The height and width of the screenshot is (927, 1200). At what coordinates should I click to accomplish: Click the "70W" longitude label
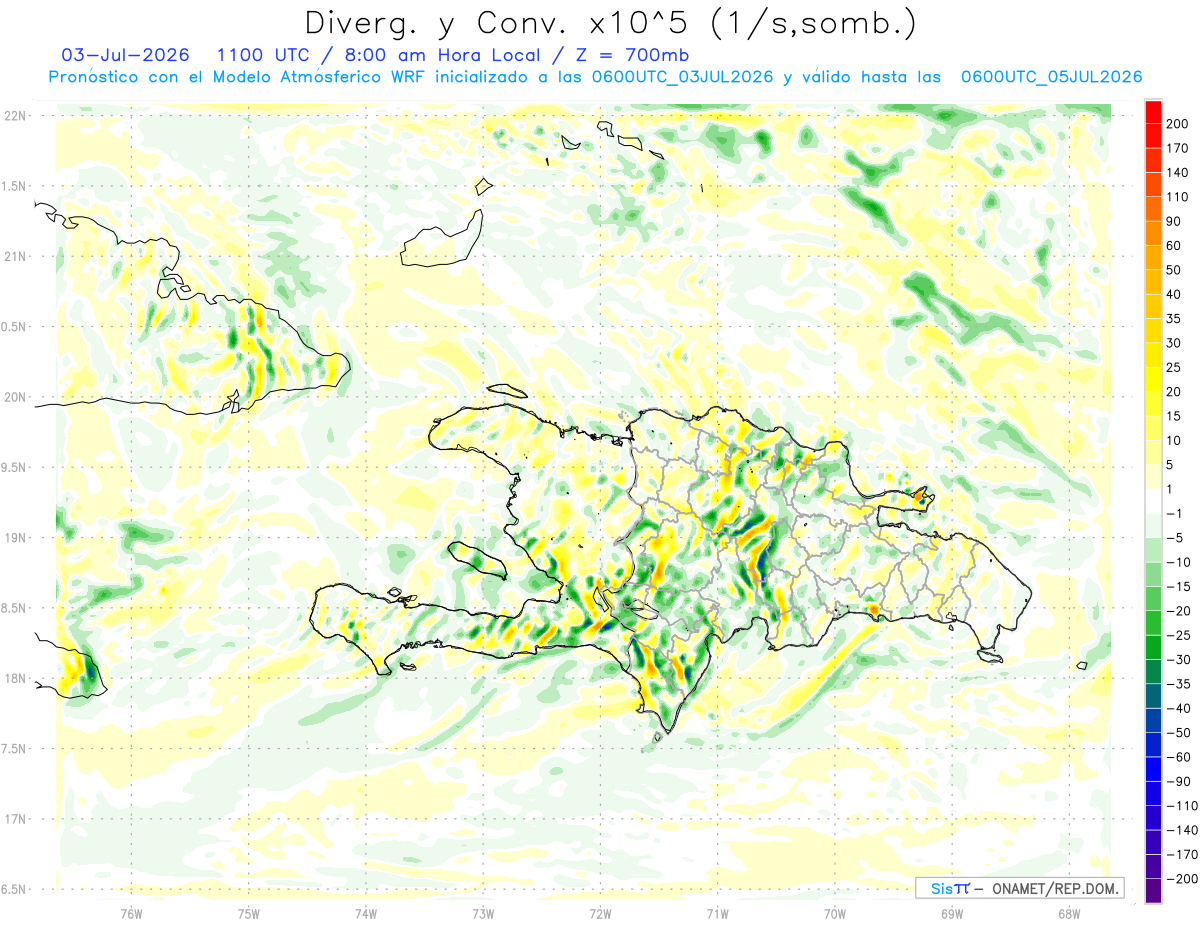[835, 913]
